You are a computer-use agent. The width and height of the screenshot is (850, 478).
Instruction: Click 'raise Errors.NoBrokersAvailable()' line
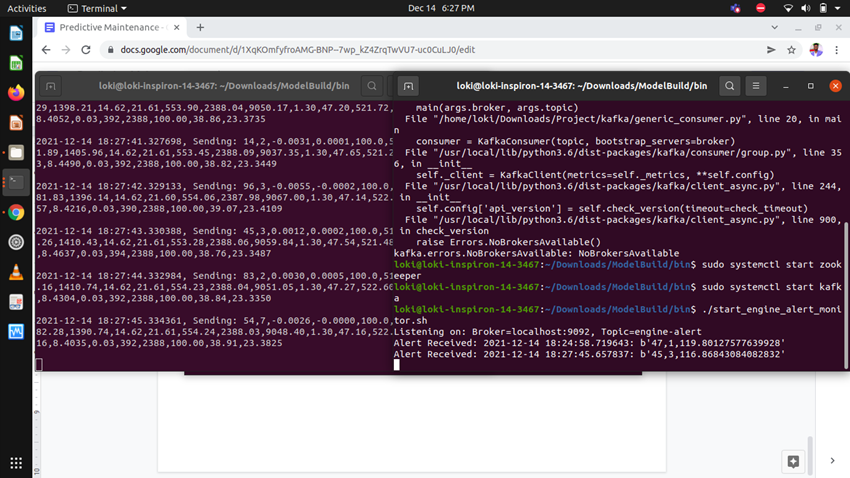(x=508, y=242)
